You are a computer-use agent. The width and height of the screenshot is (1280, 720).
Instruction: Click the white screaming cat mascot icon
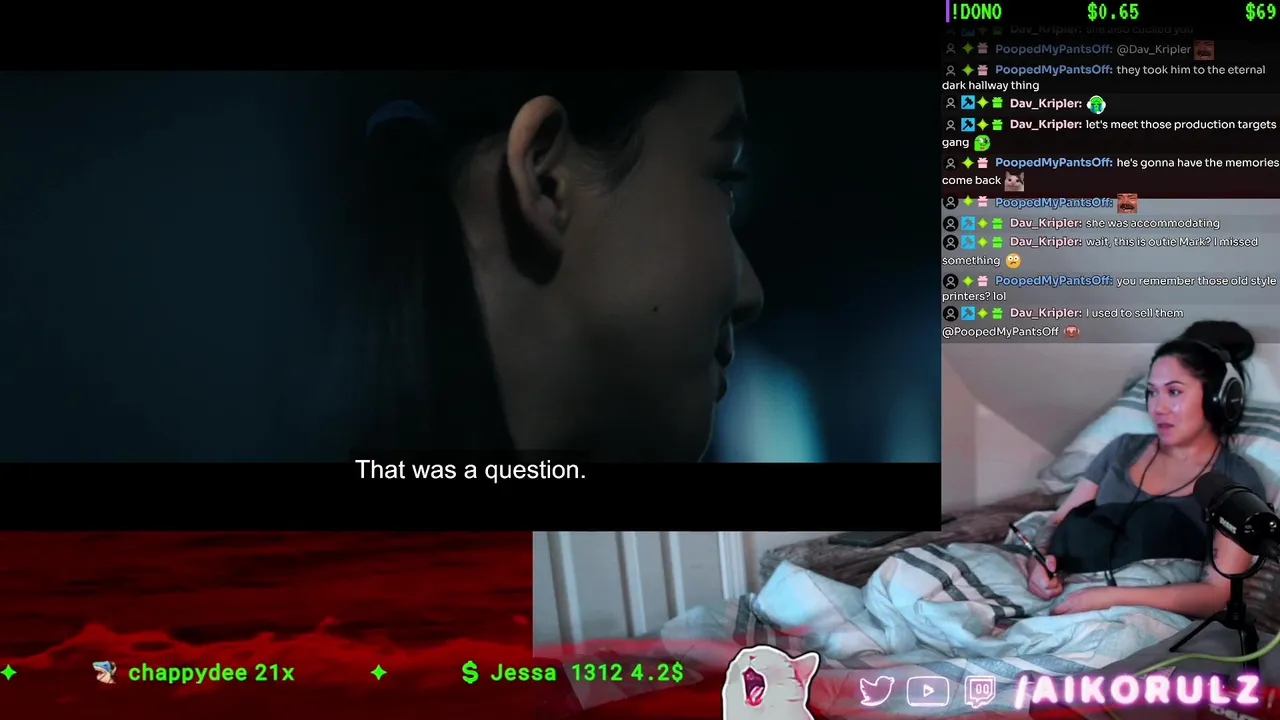pyautogui.click(x=771, y=684)
